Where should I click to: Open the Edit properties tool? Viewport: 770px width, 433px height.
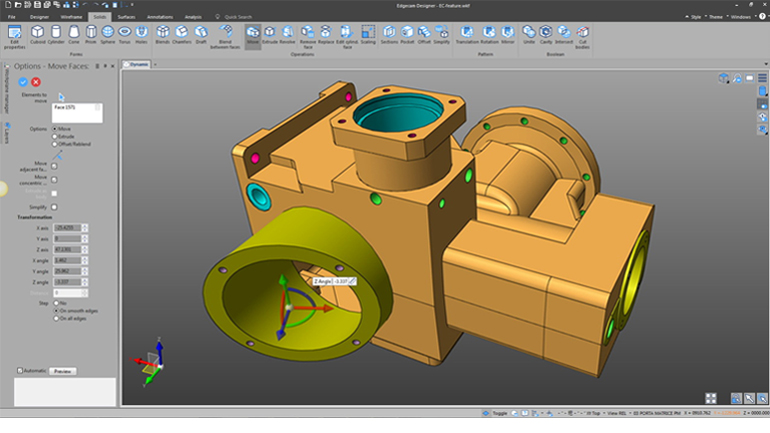click(14, 37)
